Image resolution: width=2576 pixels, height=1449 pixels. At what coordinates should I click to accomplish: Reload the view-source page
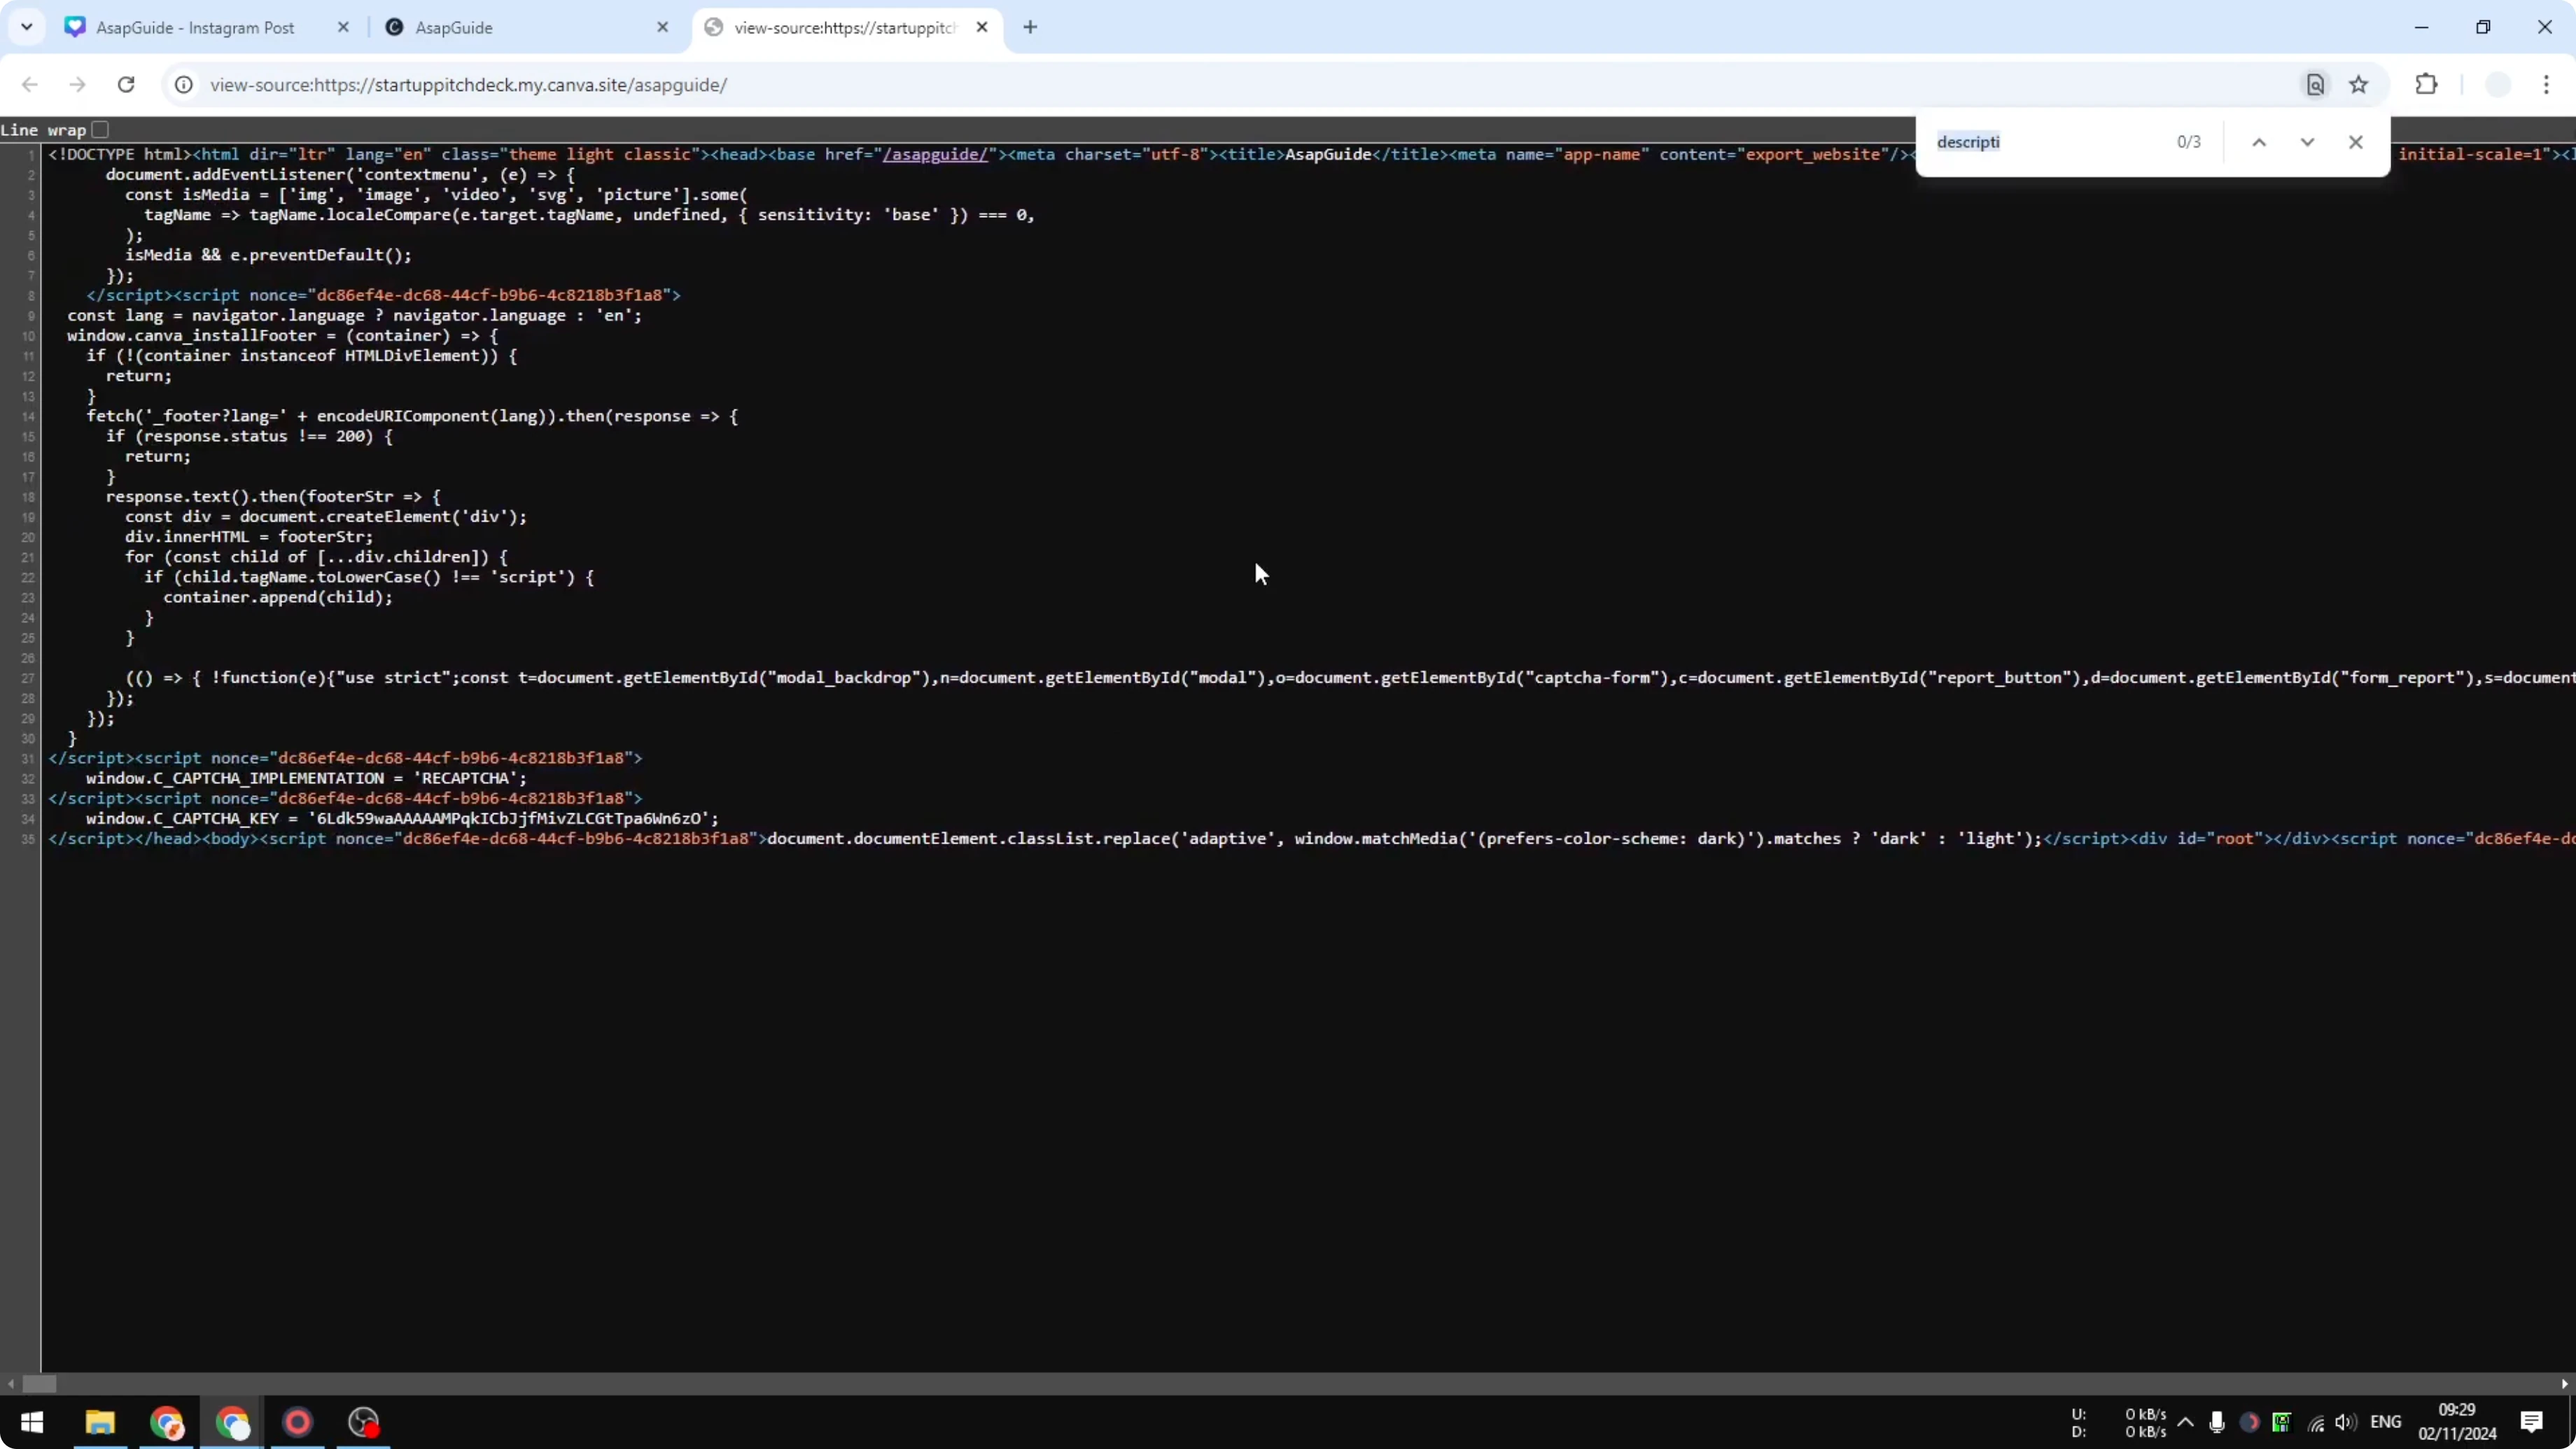(126, 85)
